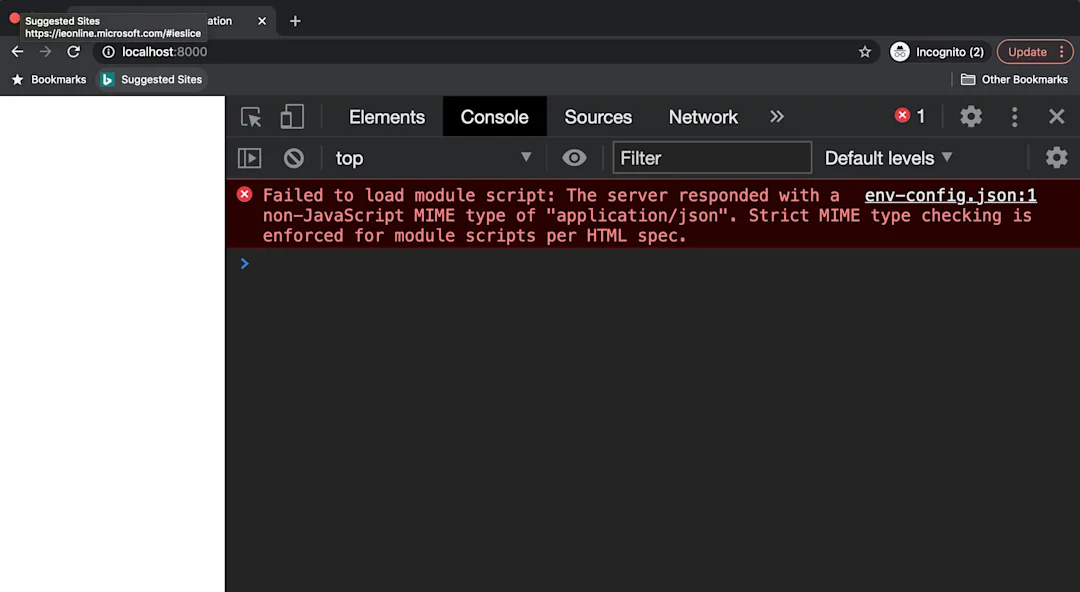This screenshot has width=1080, height=592.
Task: Go back using the browser back arrow
Action: point(17,51)
